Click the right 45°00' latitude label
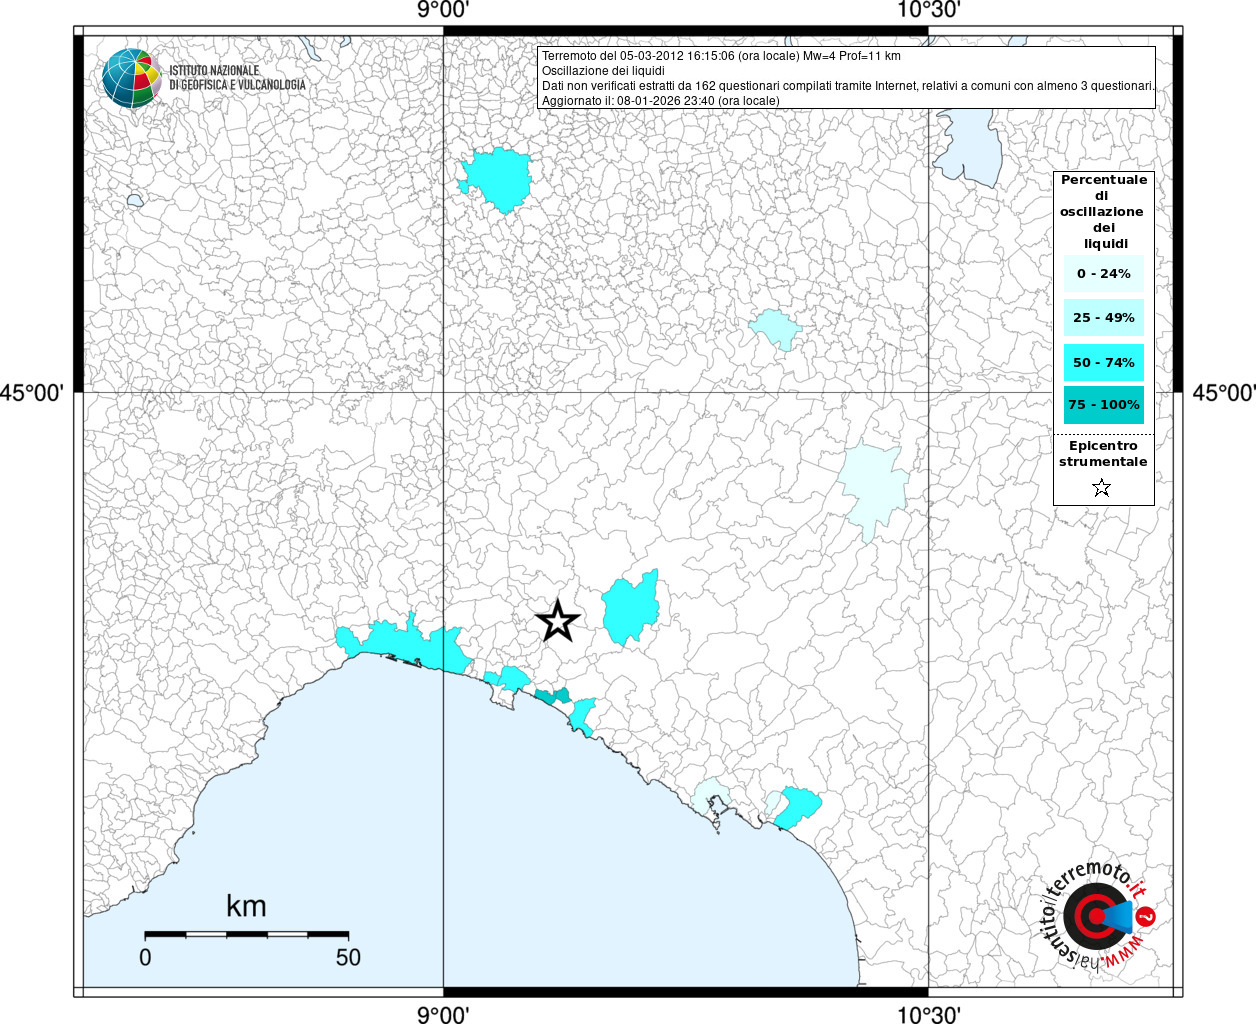 (1223, 392)
